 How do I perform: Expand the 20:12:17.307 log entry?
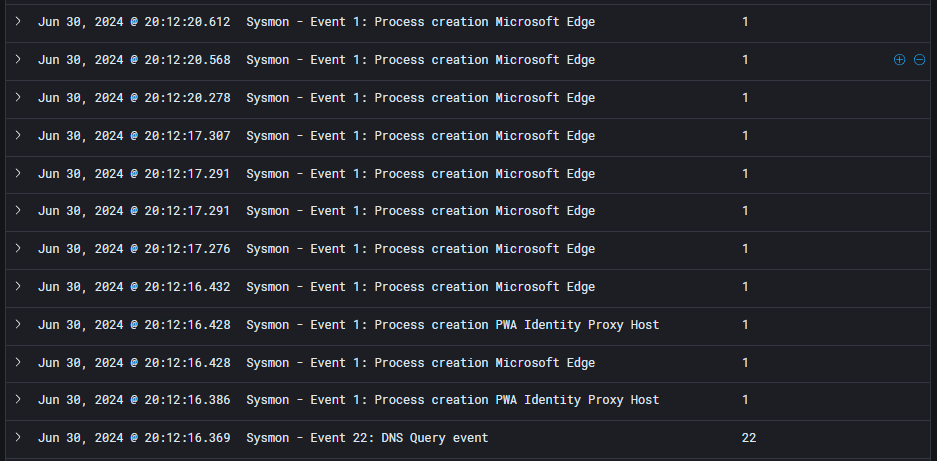18,136
